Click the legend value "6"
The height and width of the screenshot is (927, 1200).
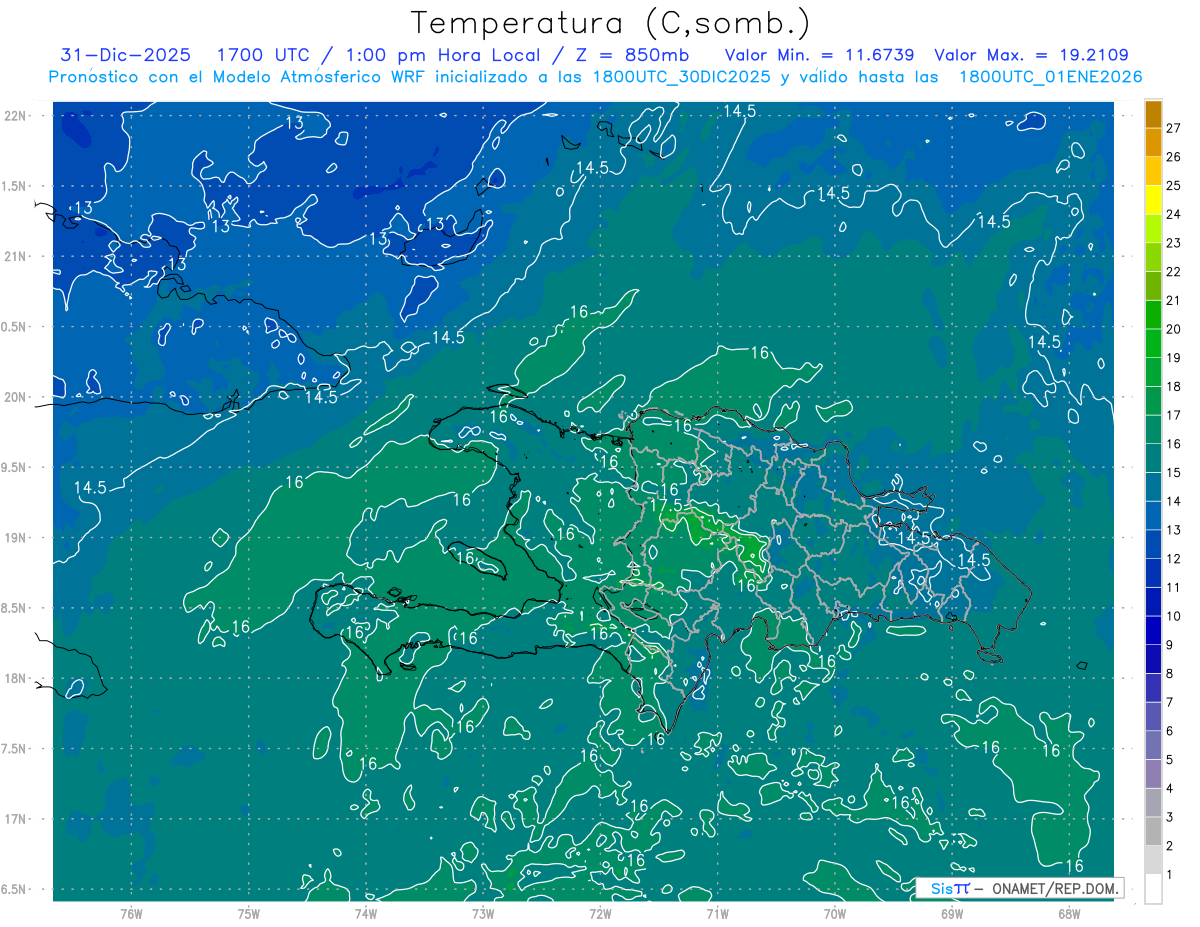[x=1170, y=731]
